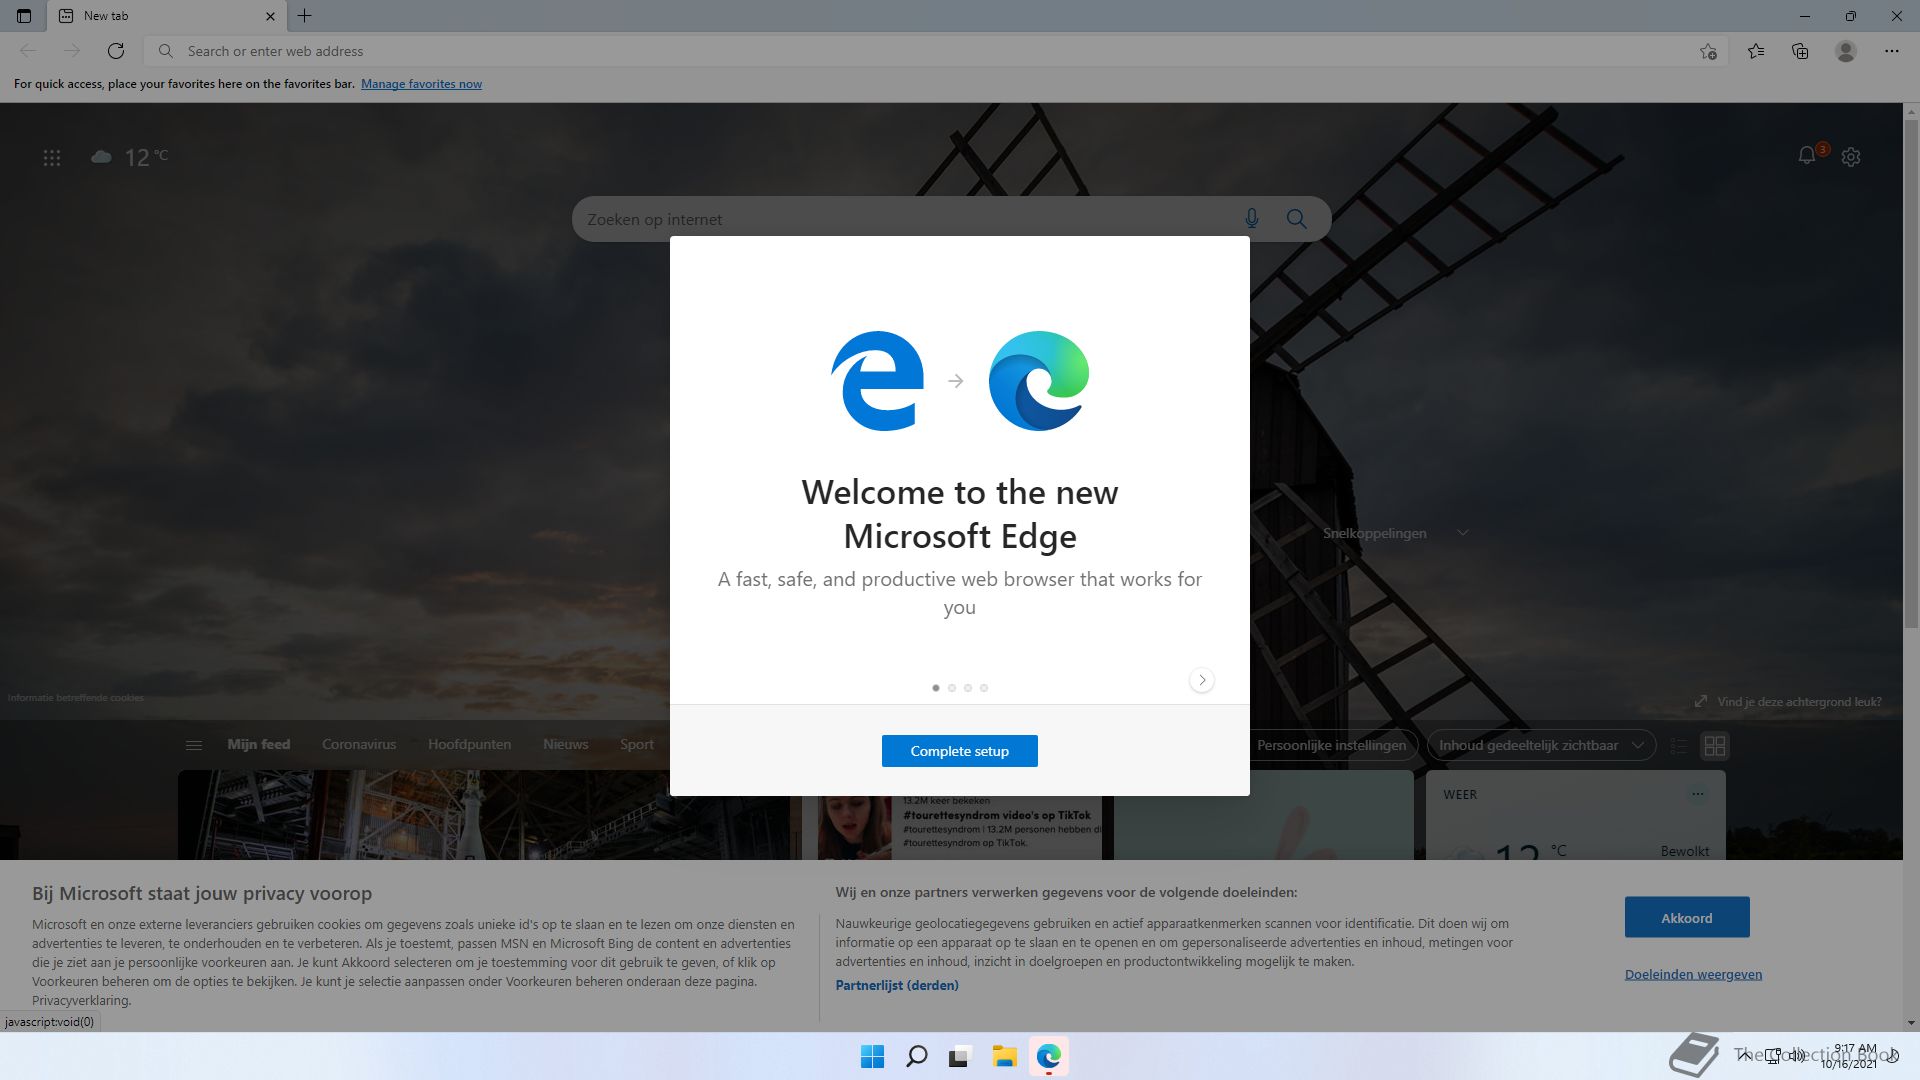Viewport: 1920px width, 1080px height.
Task: Open the Windows Start button
Action: [x=872, y=1056]
